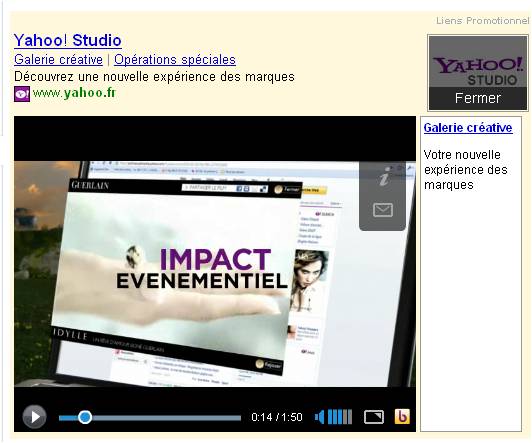Click text 'Votre nouvelle expérience des marques'

pos(466,170)
